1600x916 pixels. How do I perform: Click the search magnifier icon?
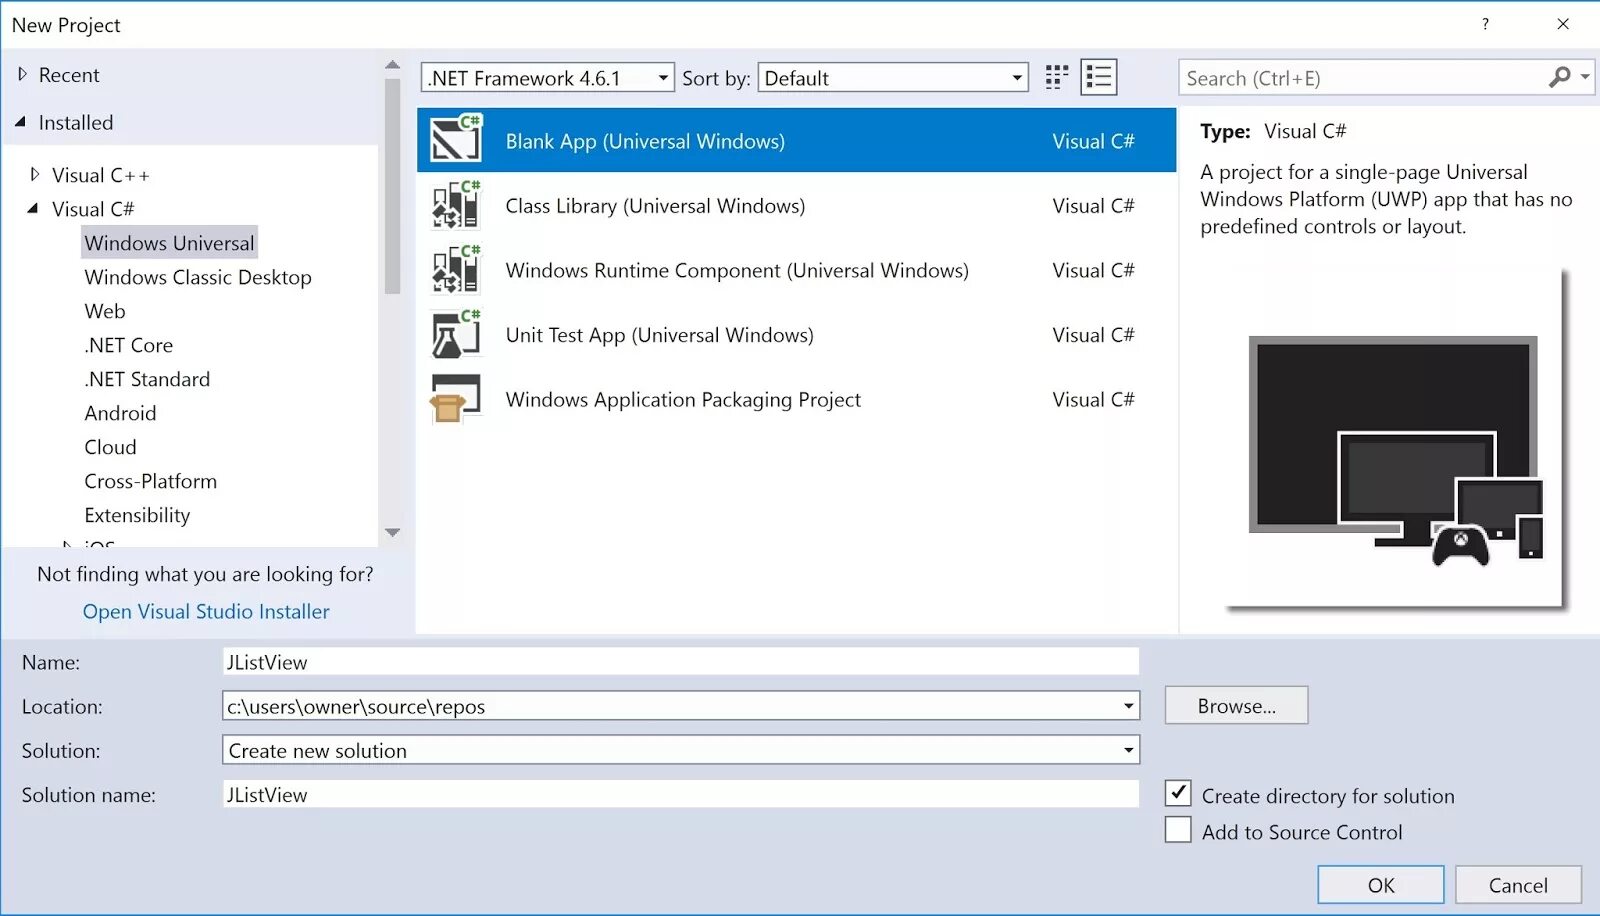(1559, 77)
